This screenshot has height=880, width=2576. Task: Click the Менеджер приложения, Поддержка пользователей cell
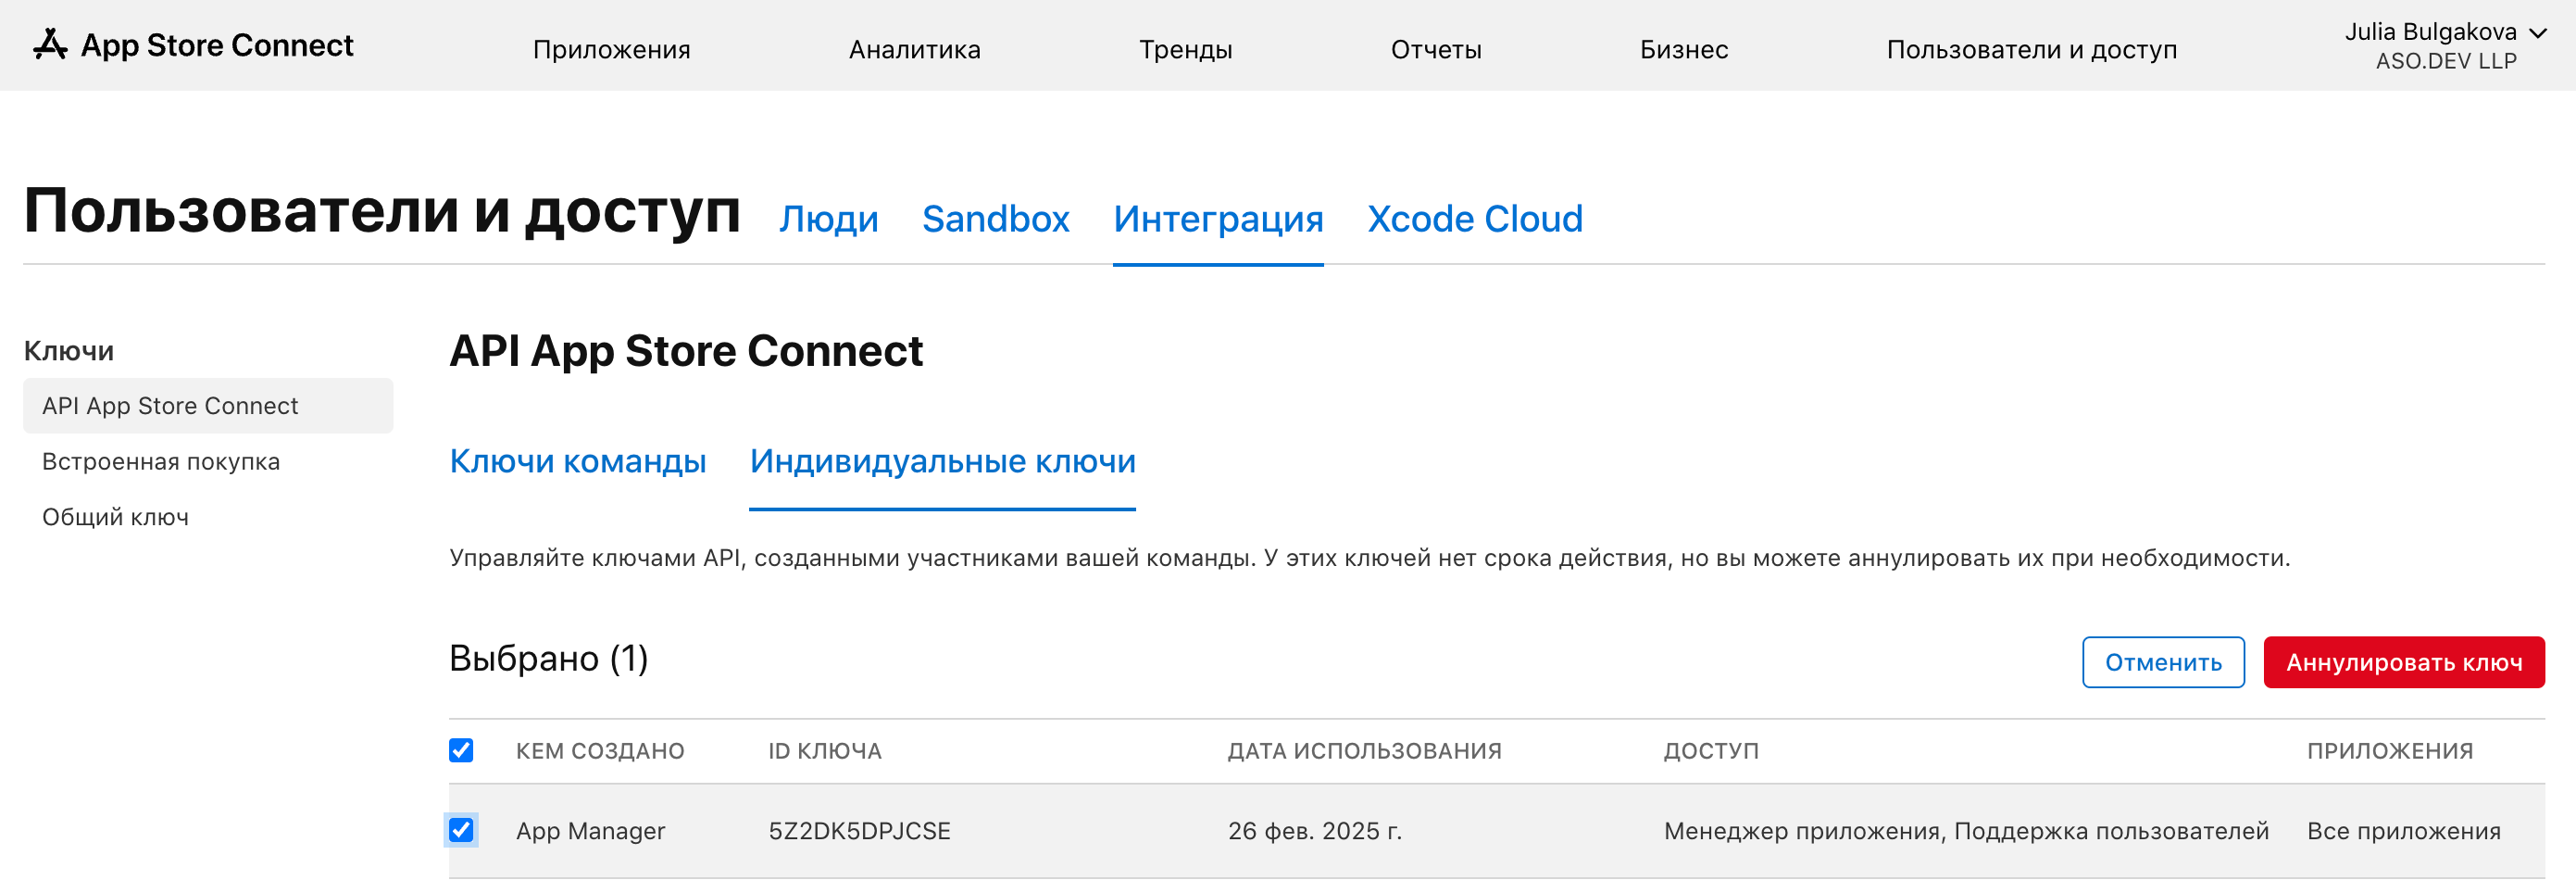point(1966,831)
